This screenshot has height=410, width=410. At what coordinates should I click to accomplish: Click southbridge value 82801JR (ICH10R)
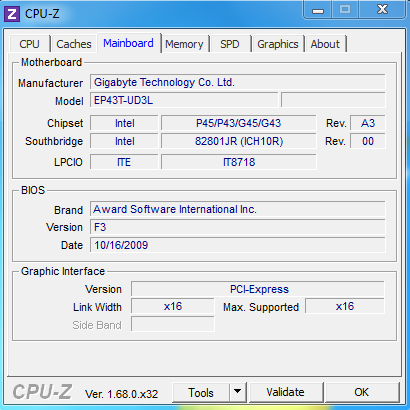click(x=239, y=141)
